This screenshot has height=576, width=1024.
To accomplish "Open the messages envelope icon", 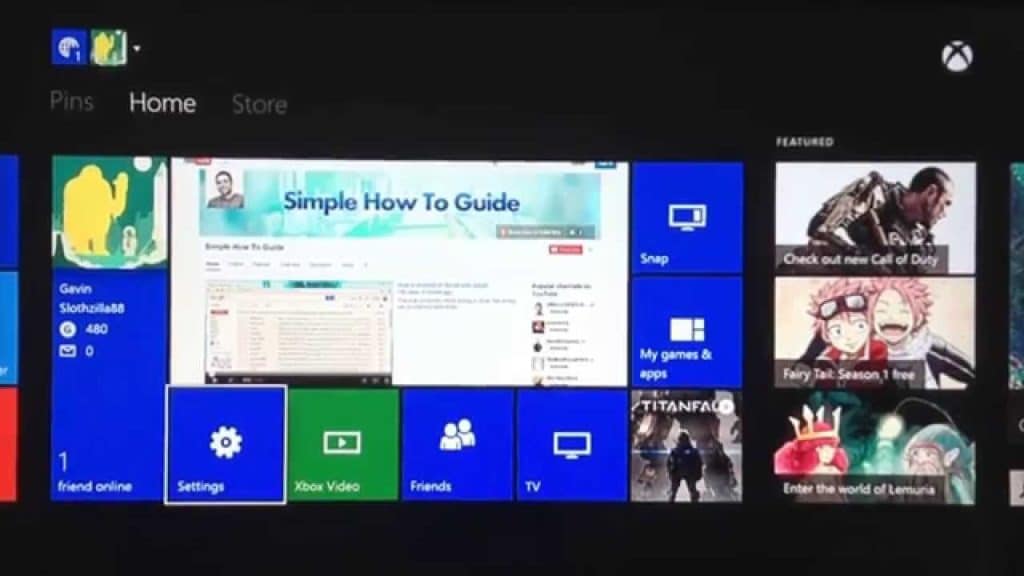I will [68, 351].
